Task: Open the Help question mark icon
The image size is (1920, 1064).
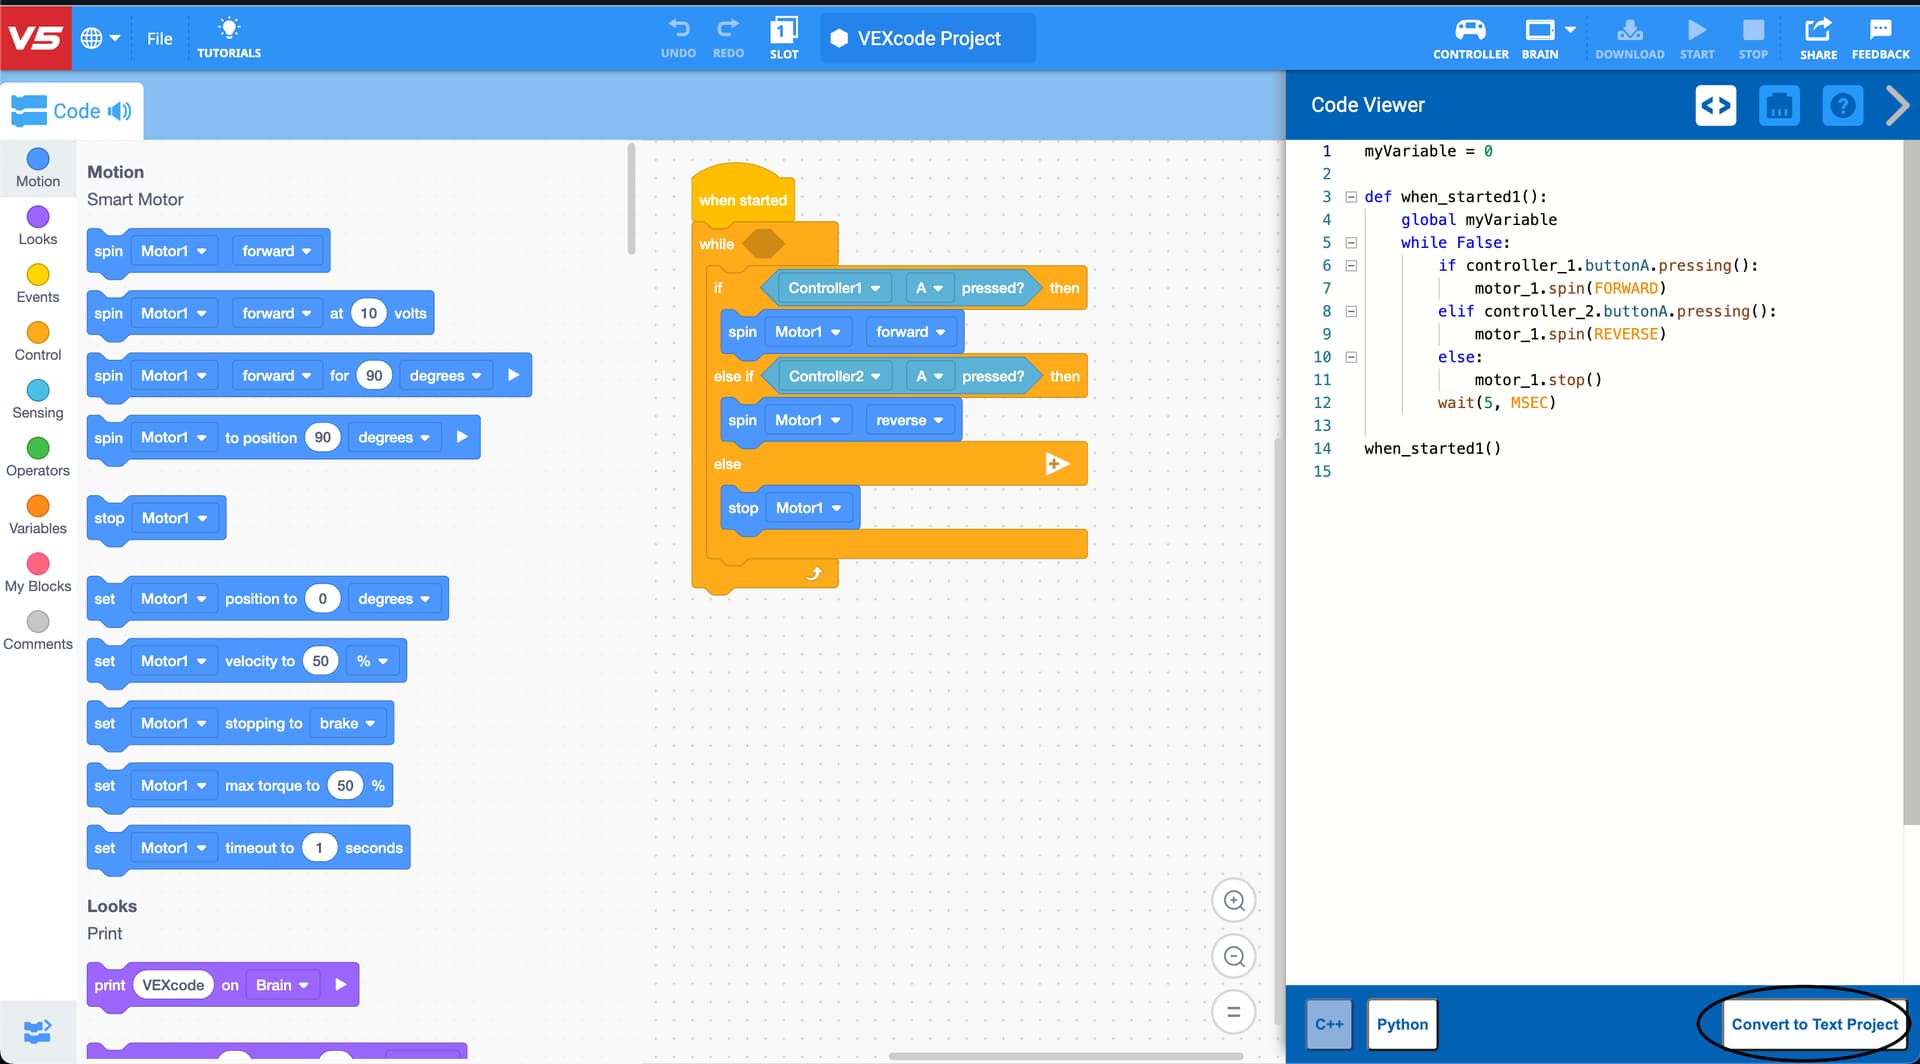Action: tap(1843, 105)
